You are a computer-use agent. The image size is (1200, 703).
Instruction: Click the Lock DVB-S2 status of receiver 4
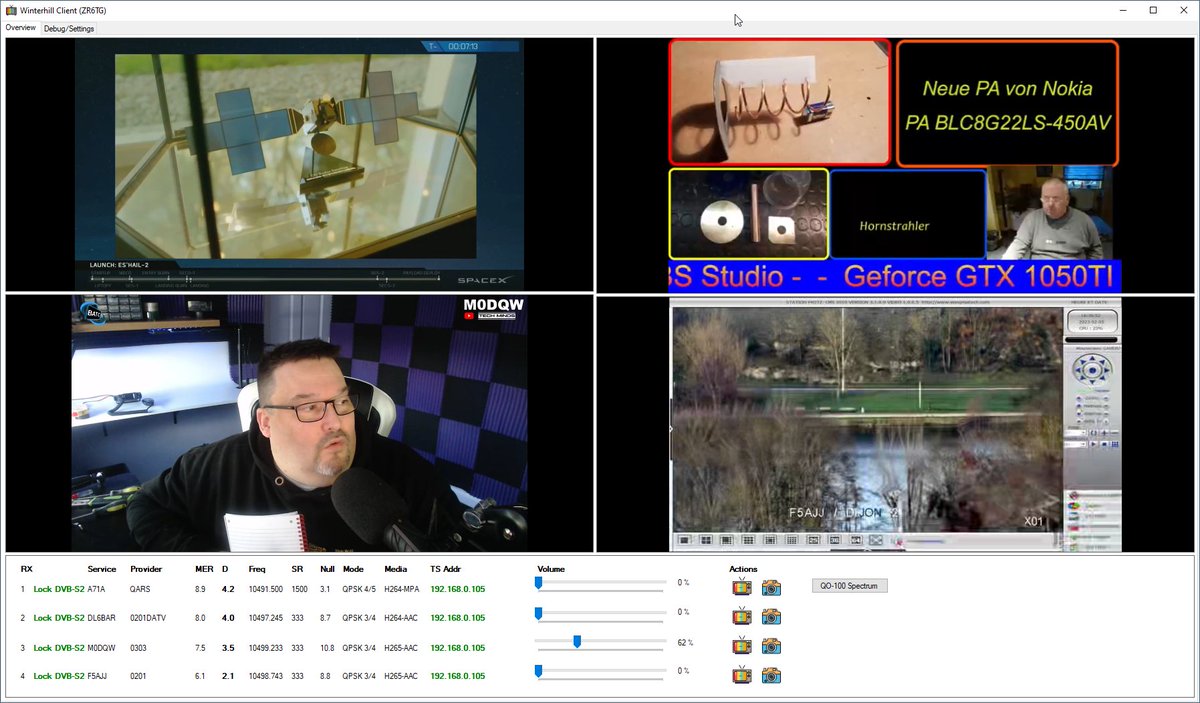click(59, 676)
